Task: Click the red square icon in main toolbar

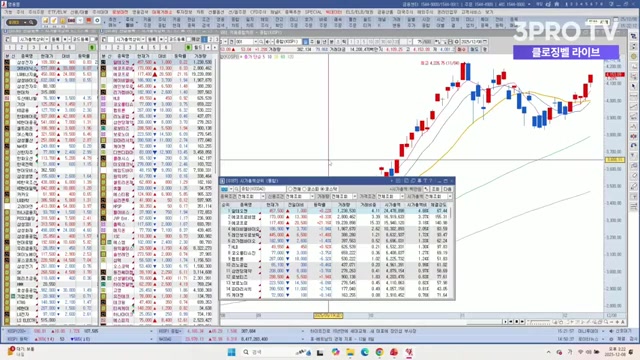Action: 89,20
